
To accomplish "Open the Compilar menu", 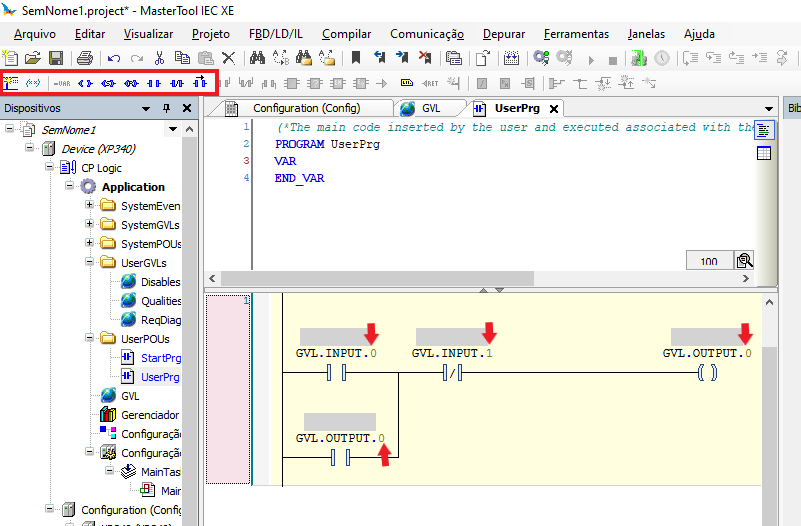I will pos(346,34).
